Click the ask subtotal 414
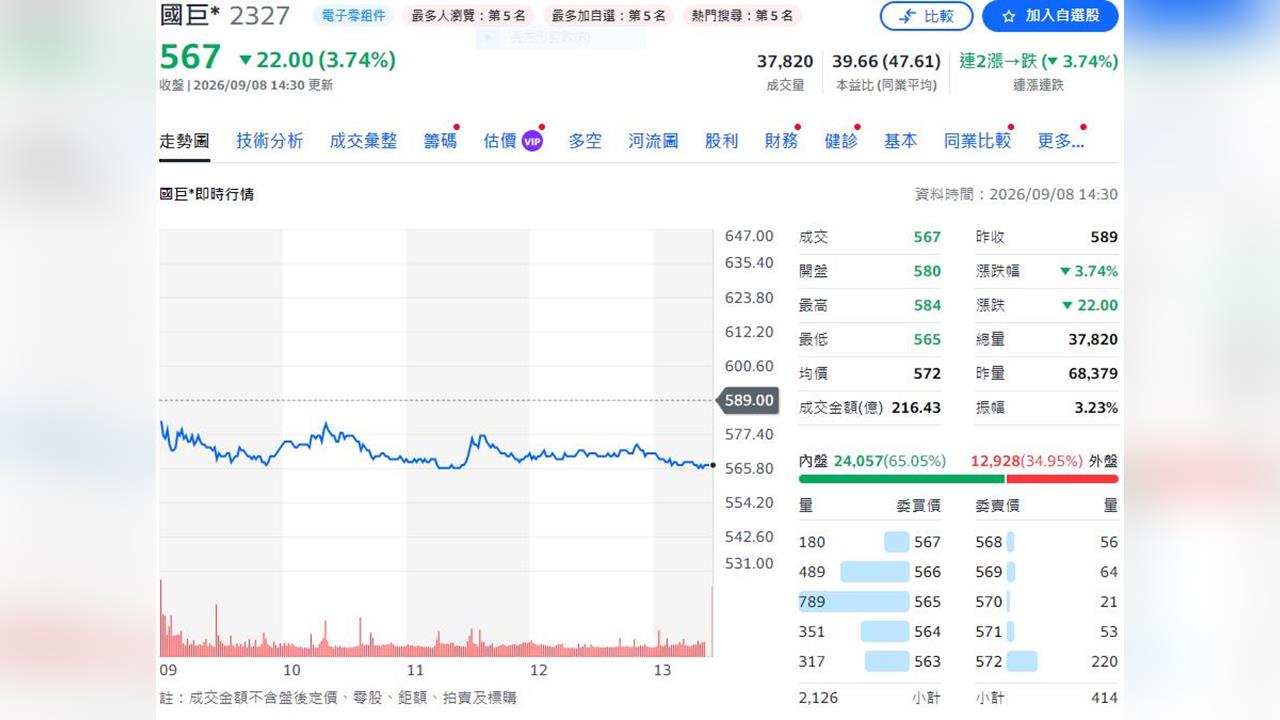1280x720 pixels. tap(1104, 698)
